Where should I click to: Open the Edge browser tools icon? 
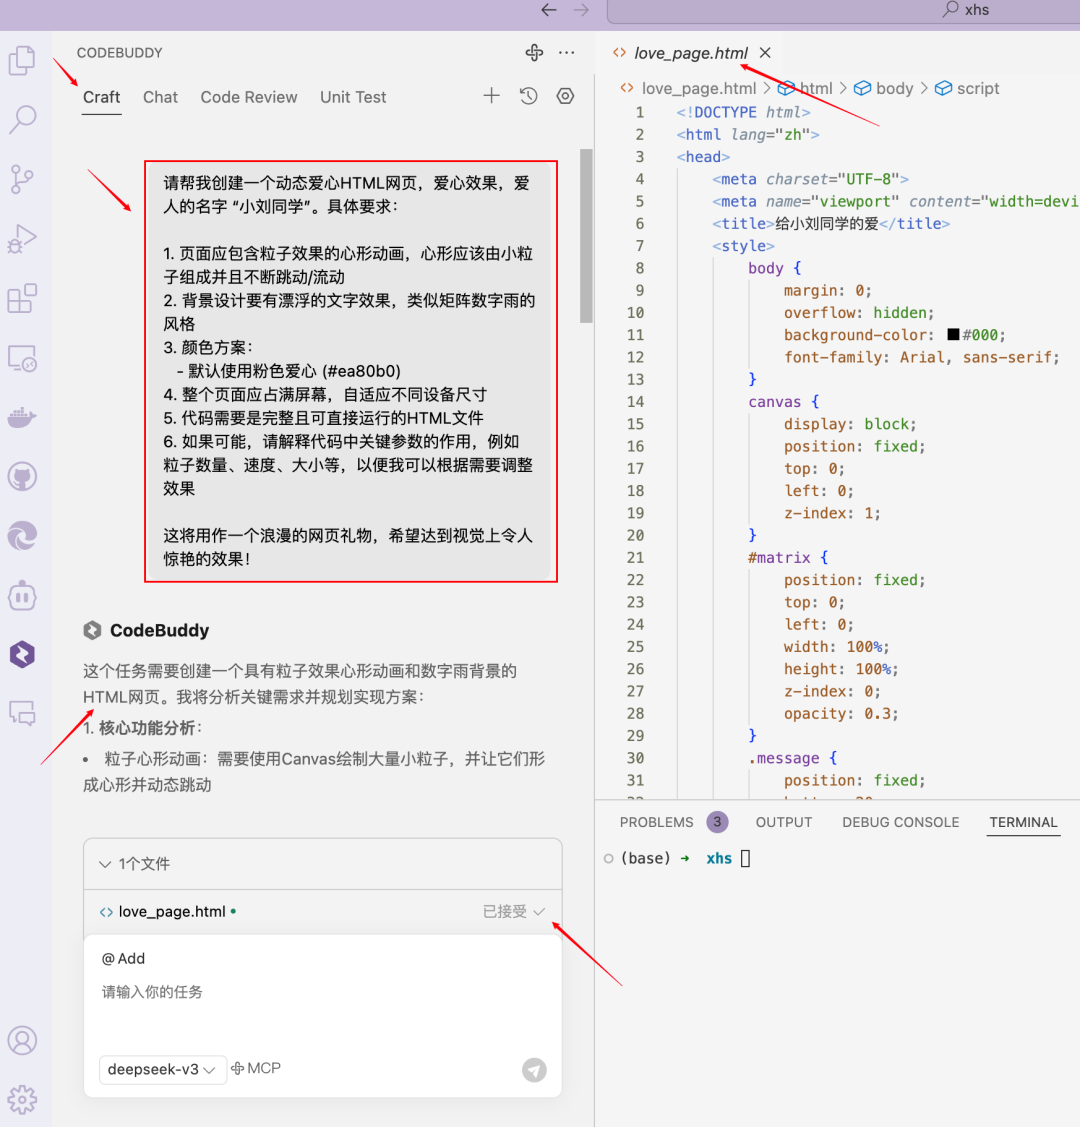click(22, 536)
